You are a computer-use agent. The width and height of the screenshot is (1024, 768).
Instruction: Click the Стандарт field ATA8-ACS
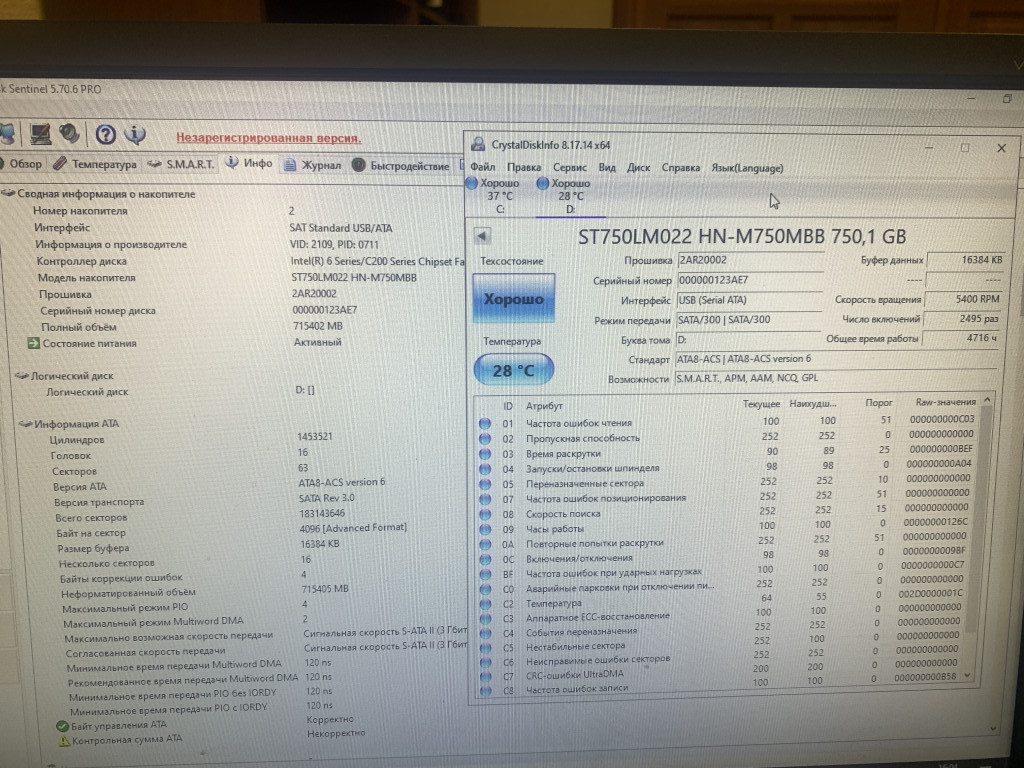836,359
